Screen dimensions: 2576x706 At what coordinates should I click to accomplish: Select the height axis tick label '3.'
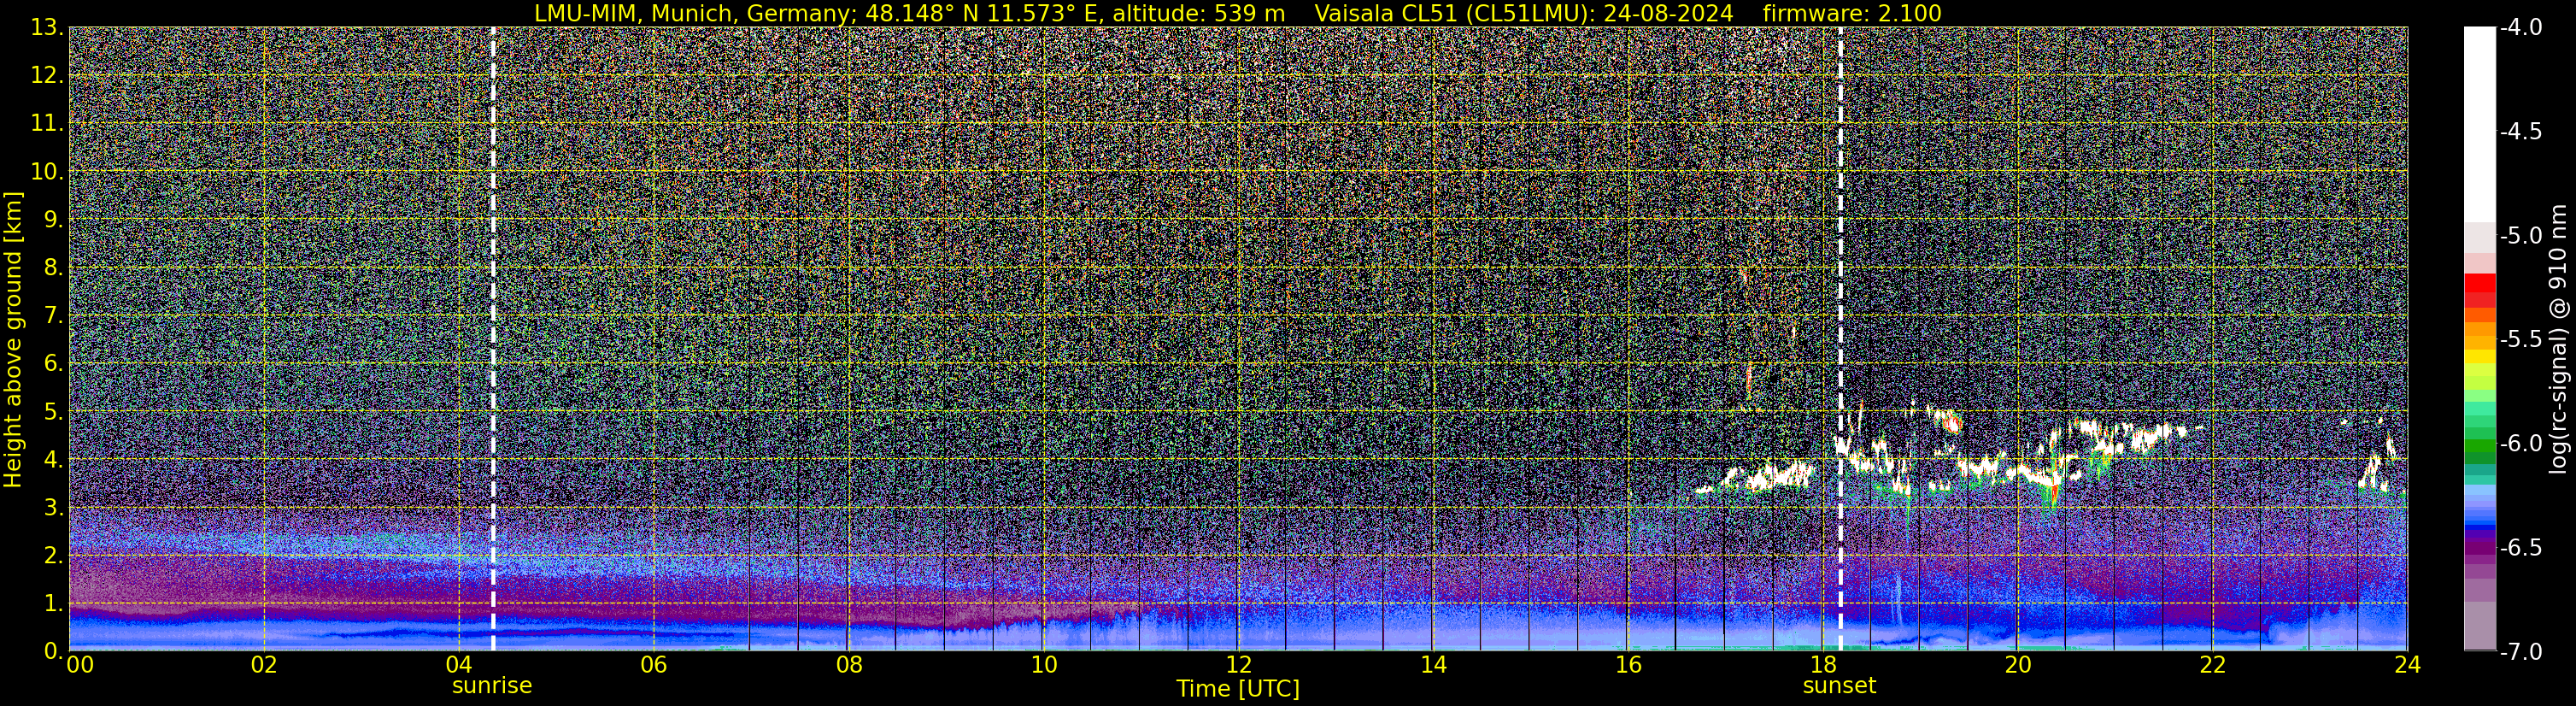pos(53,507)
